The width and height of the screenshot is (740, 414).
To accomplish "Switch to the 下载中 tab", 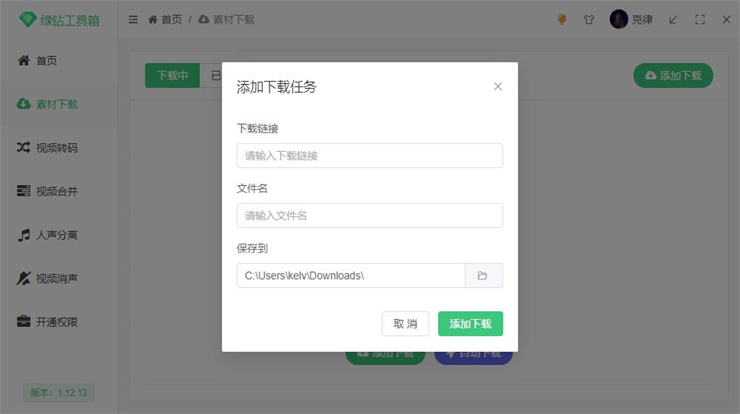I will pos(172,76).
